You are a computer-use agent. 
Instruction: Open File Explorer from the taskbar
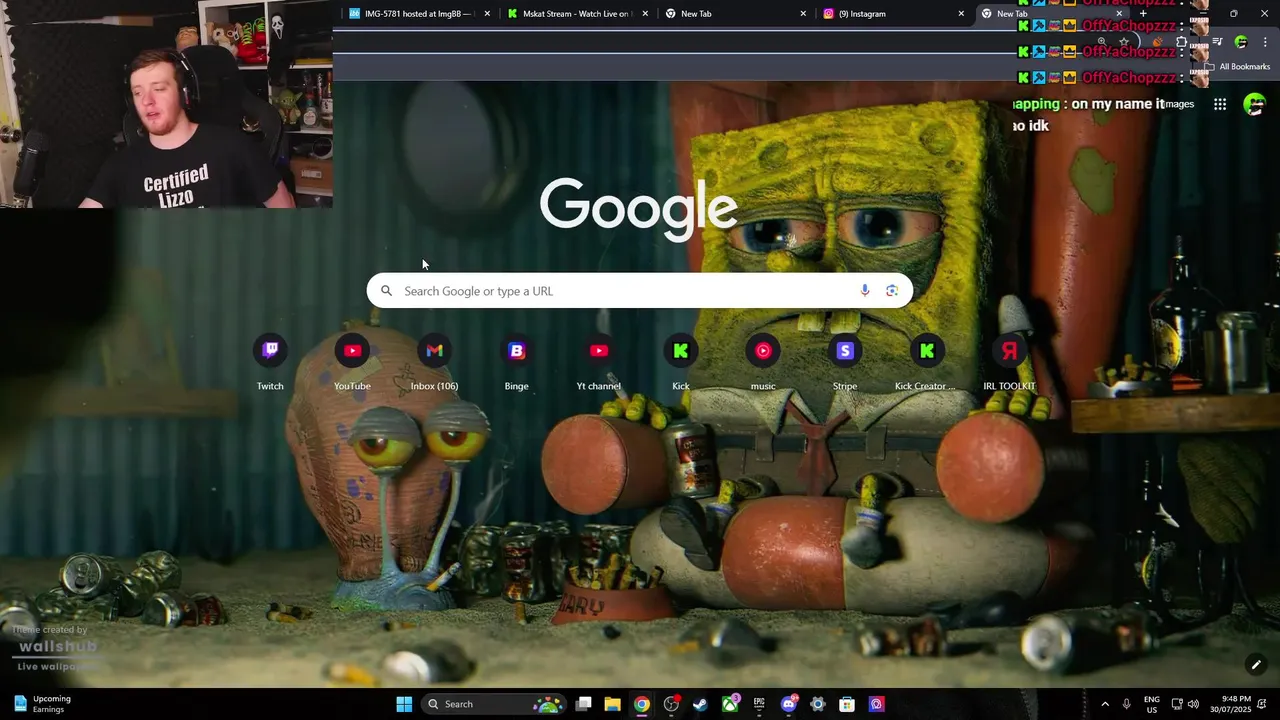tap(613, 704)
